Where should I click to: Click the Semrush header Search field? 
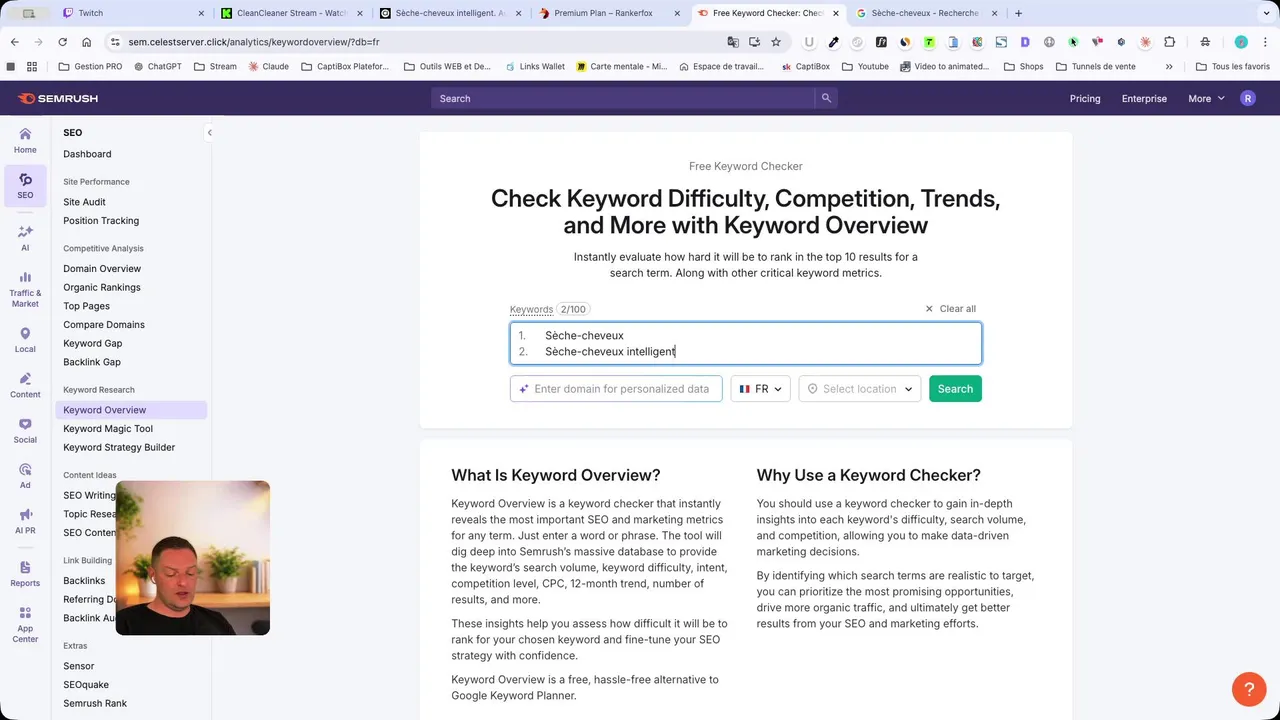pyautogui.click(x=624, y=98)
